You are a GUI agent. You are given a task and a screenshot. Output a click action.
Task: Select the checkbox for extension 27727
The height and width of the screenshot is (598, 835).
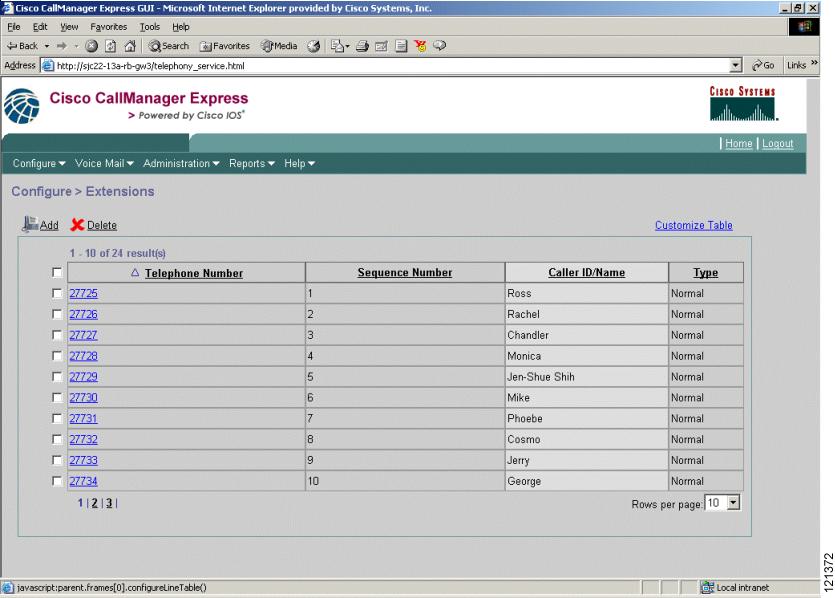[x=57, y=335]
